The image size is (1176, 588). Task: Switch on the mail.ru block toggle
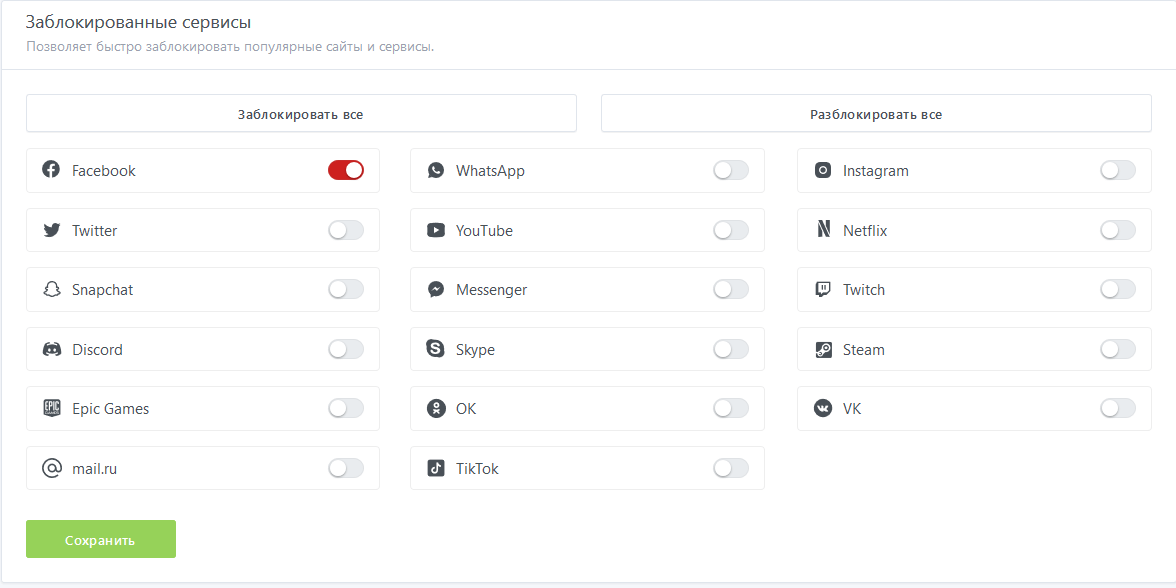[346, 469]
